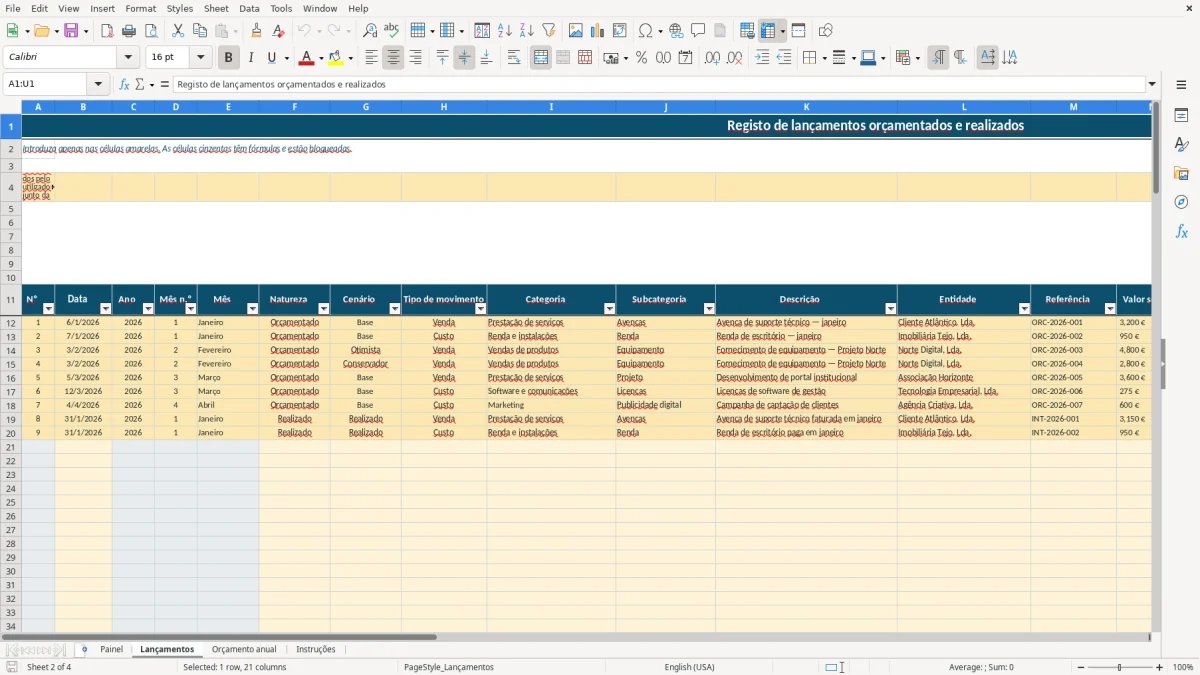Toggle Center Vertically alignment
1200x675 pixels.
pyautogui.click(x=464, y=58)
